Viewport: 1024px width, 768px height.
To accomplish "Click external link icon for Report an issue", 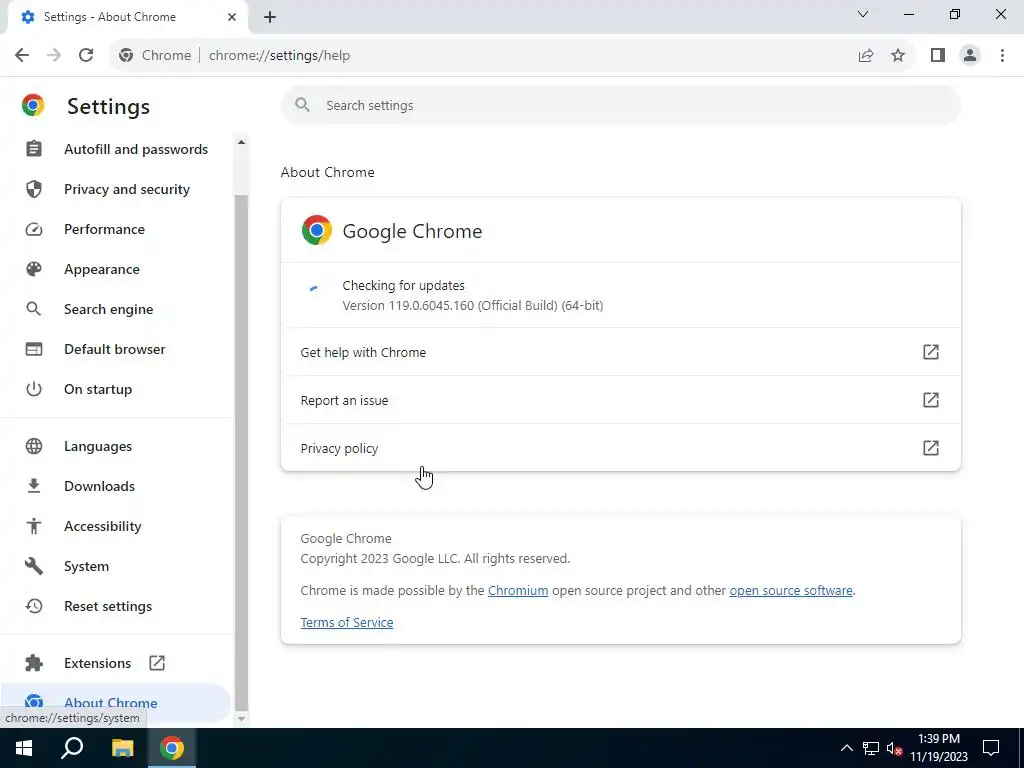I will click(x=931, y=400).
